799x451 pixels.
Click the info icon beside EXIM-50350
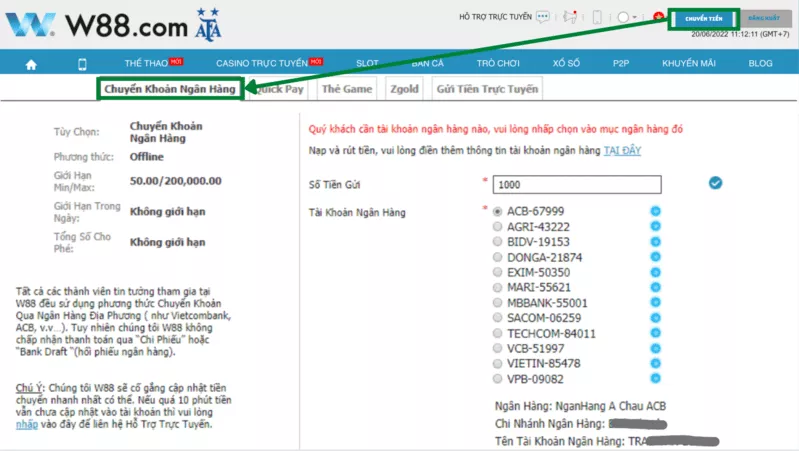(x=655, y=272)
